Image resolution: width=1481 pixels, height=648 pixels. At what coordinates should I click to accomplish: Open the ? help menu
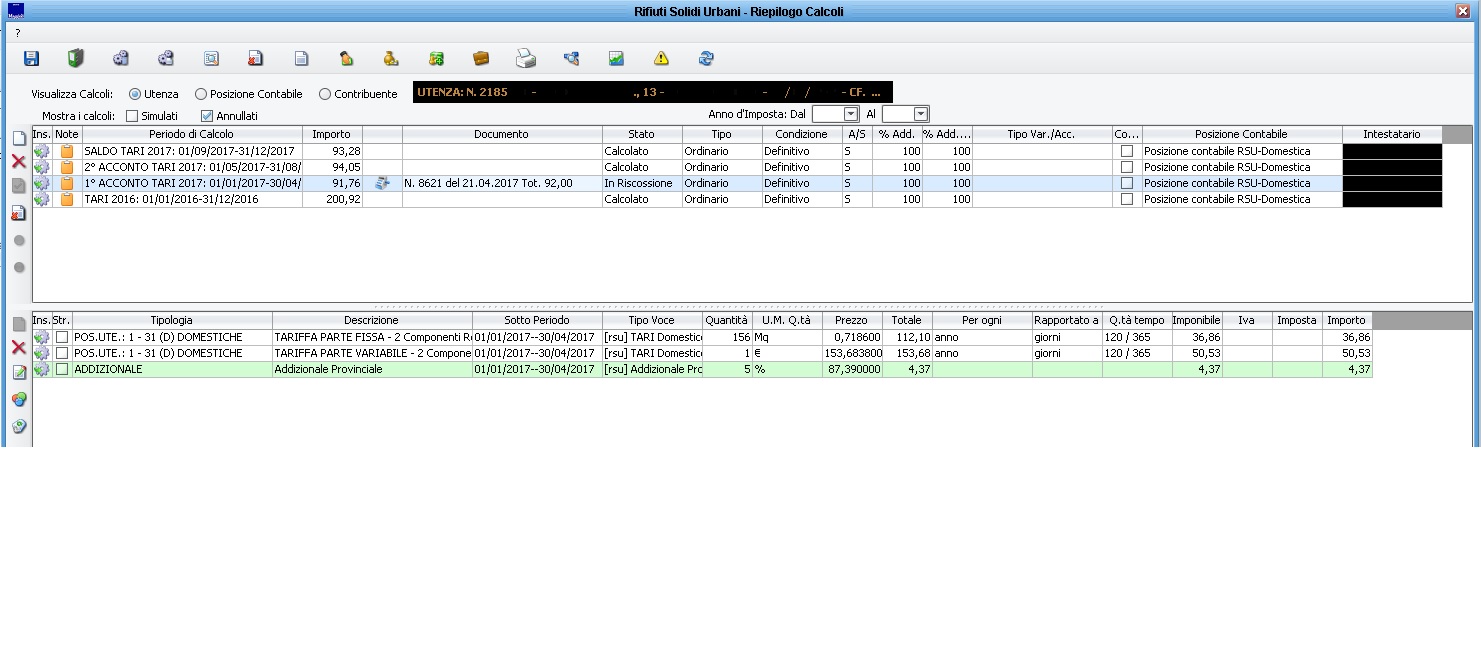(17, 33)
